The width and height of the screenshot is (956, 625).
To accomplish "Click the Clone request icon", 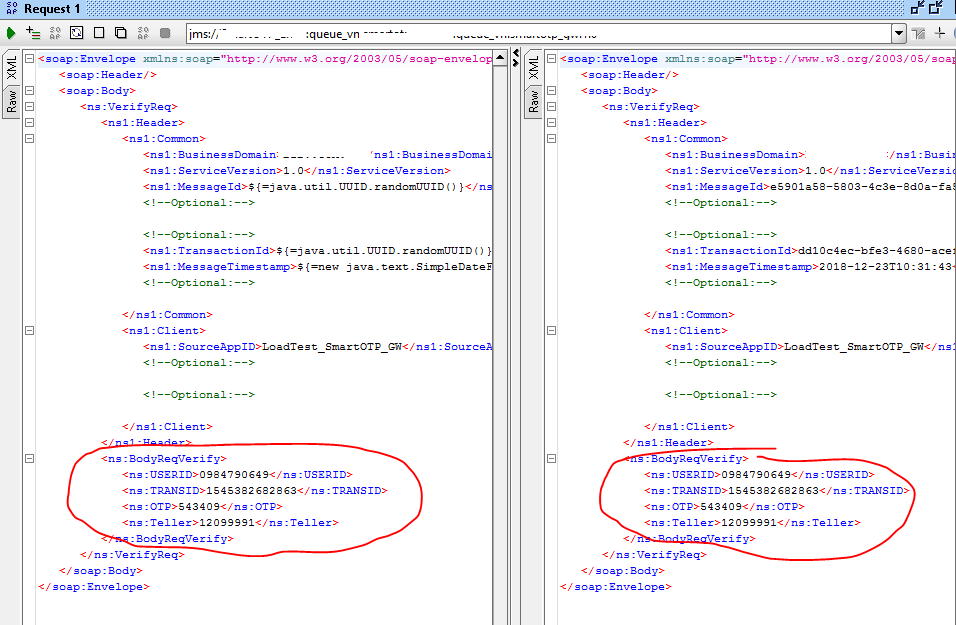I will (121, 33).
